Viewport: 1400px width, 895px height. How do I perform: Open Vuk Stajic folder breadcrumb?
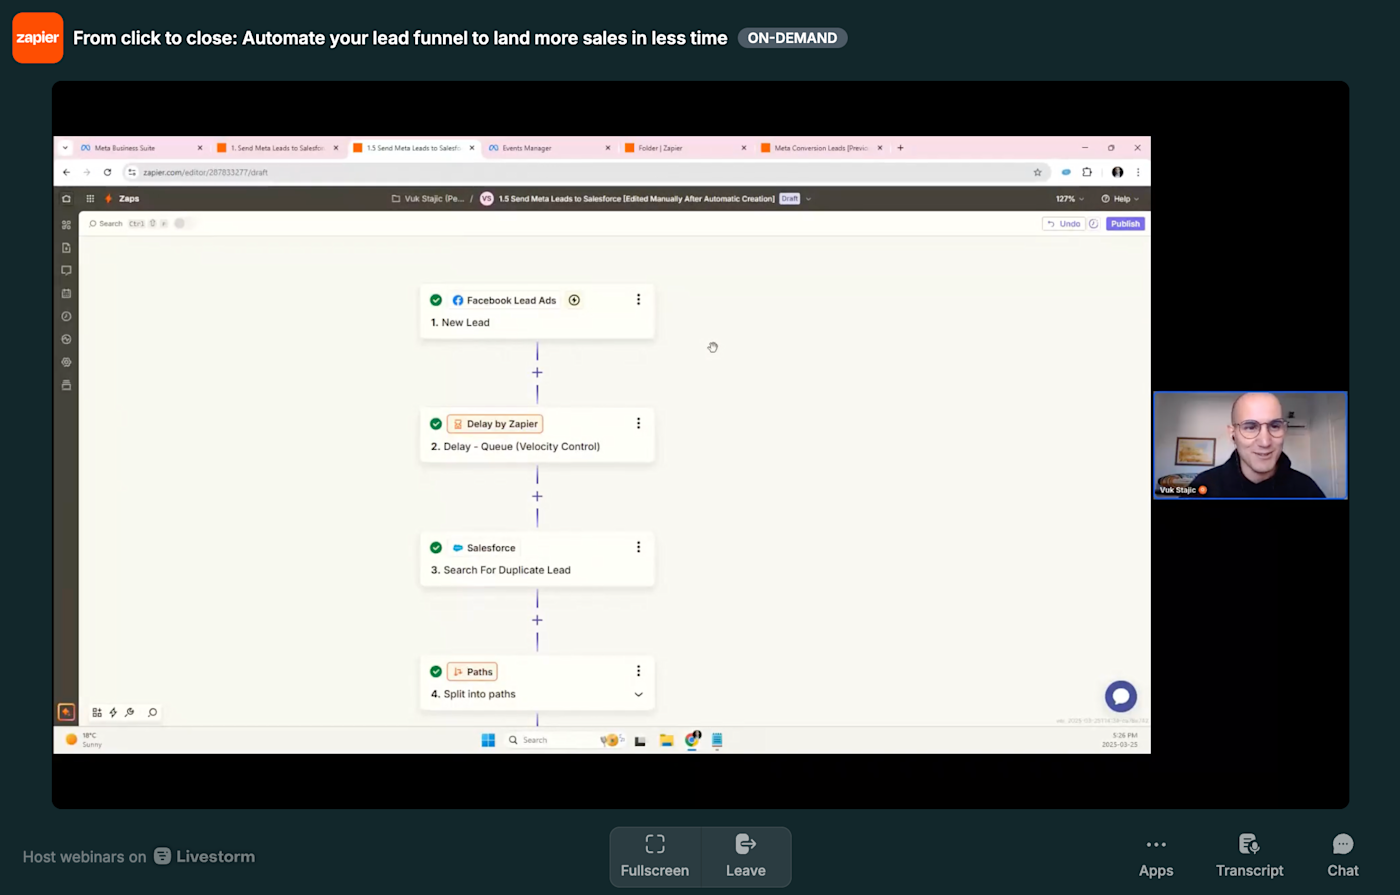(428, 199)
